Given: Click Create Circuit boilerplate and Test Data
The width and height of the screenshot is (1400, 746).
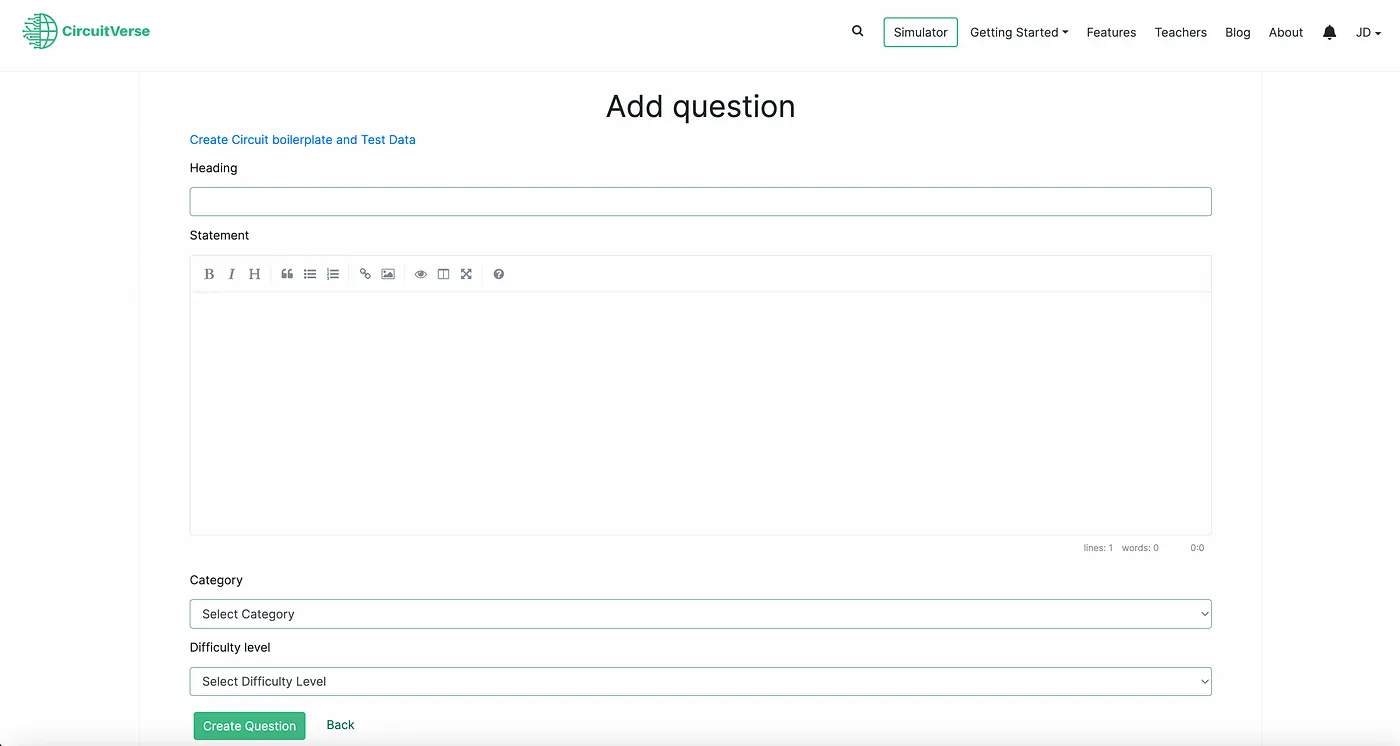Looking at the screenshot, I should [x=302, y=139].
